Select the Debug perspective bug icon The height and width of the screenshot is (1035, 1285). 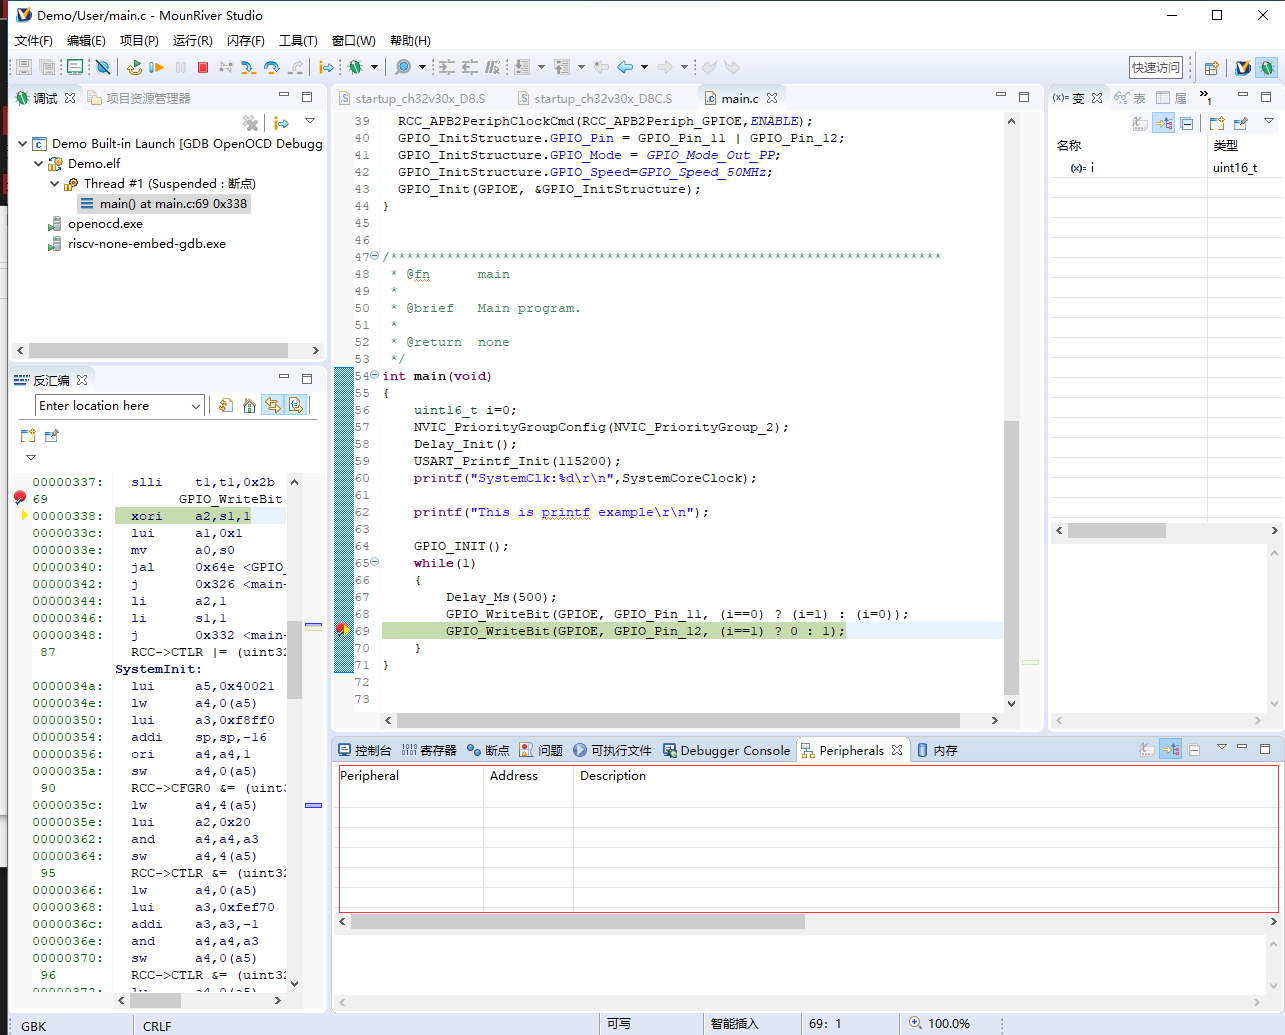(x=1267, y=68)
